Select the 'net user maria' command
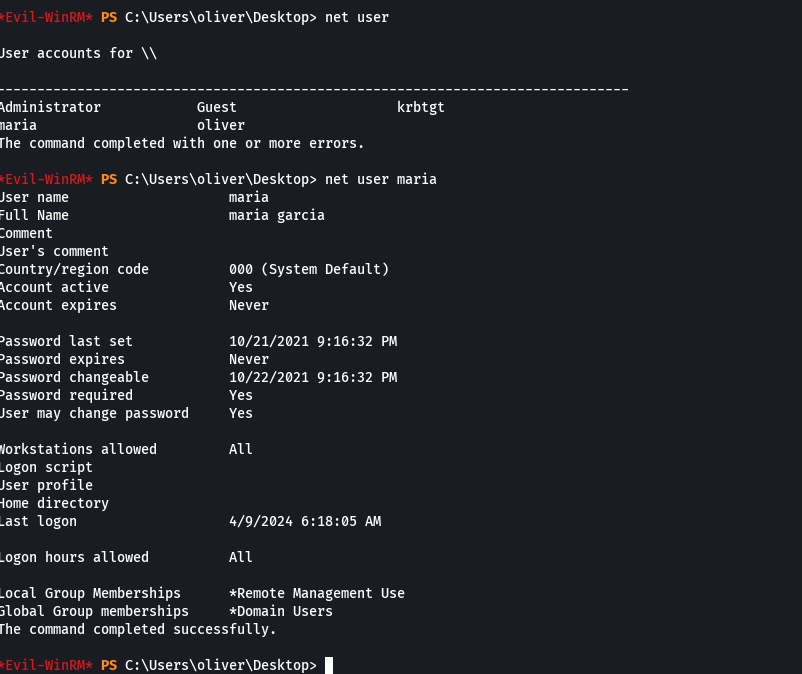Screen dimensions: 802x674 378,179
